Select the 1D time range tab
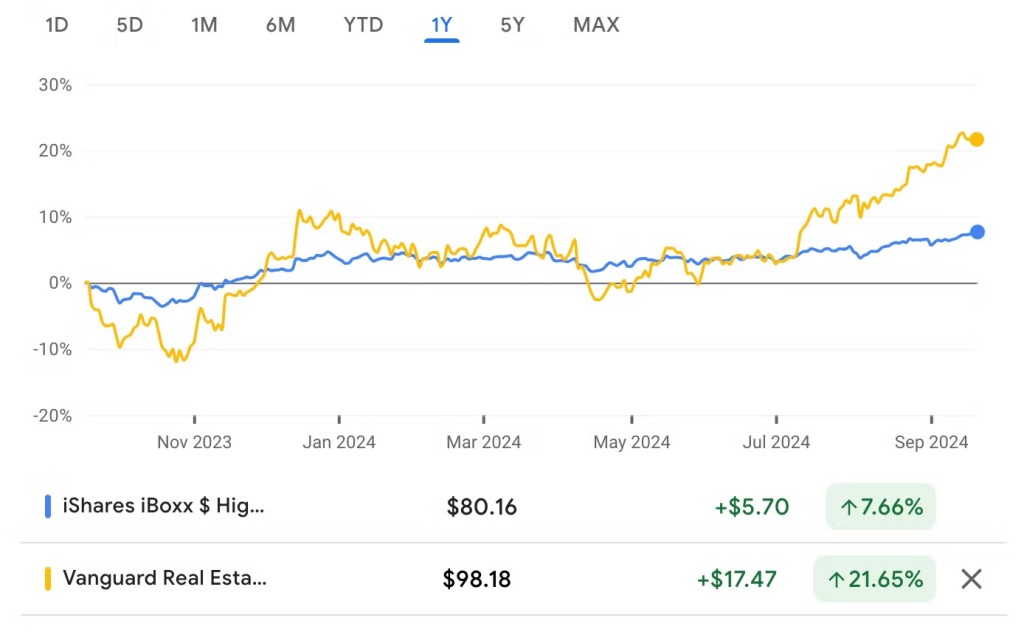Image resolution: width=1024 pixels, height=632 pixels. tap(57, 25)
